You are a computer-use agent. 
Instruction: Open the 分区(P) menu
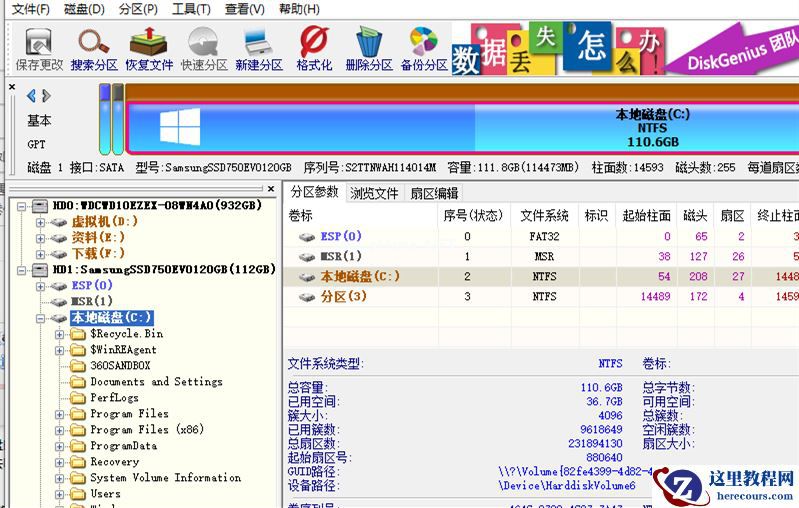(138, 9)
